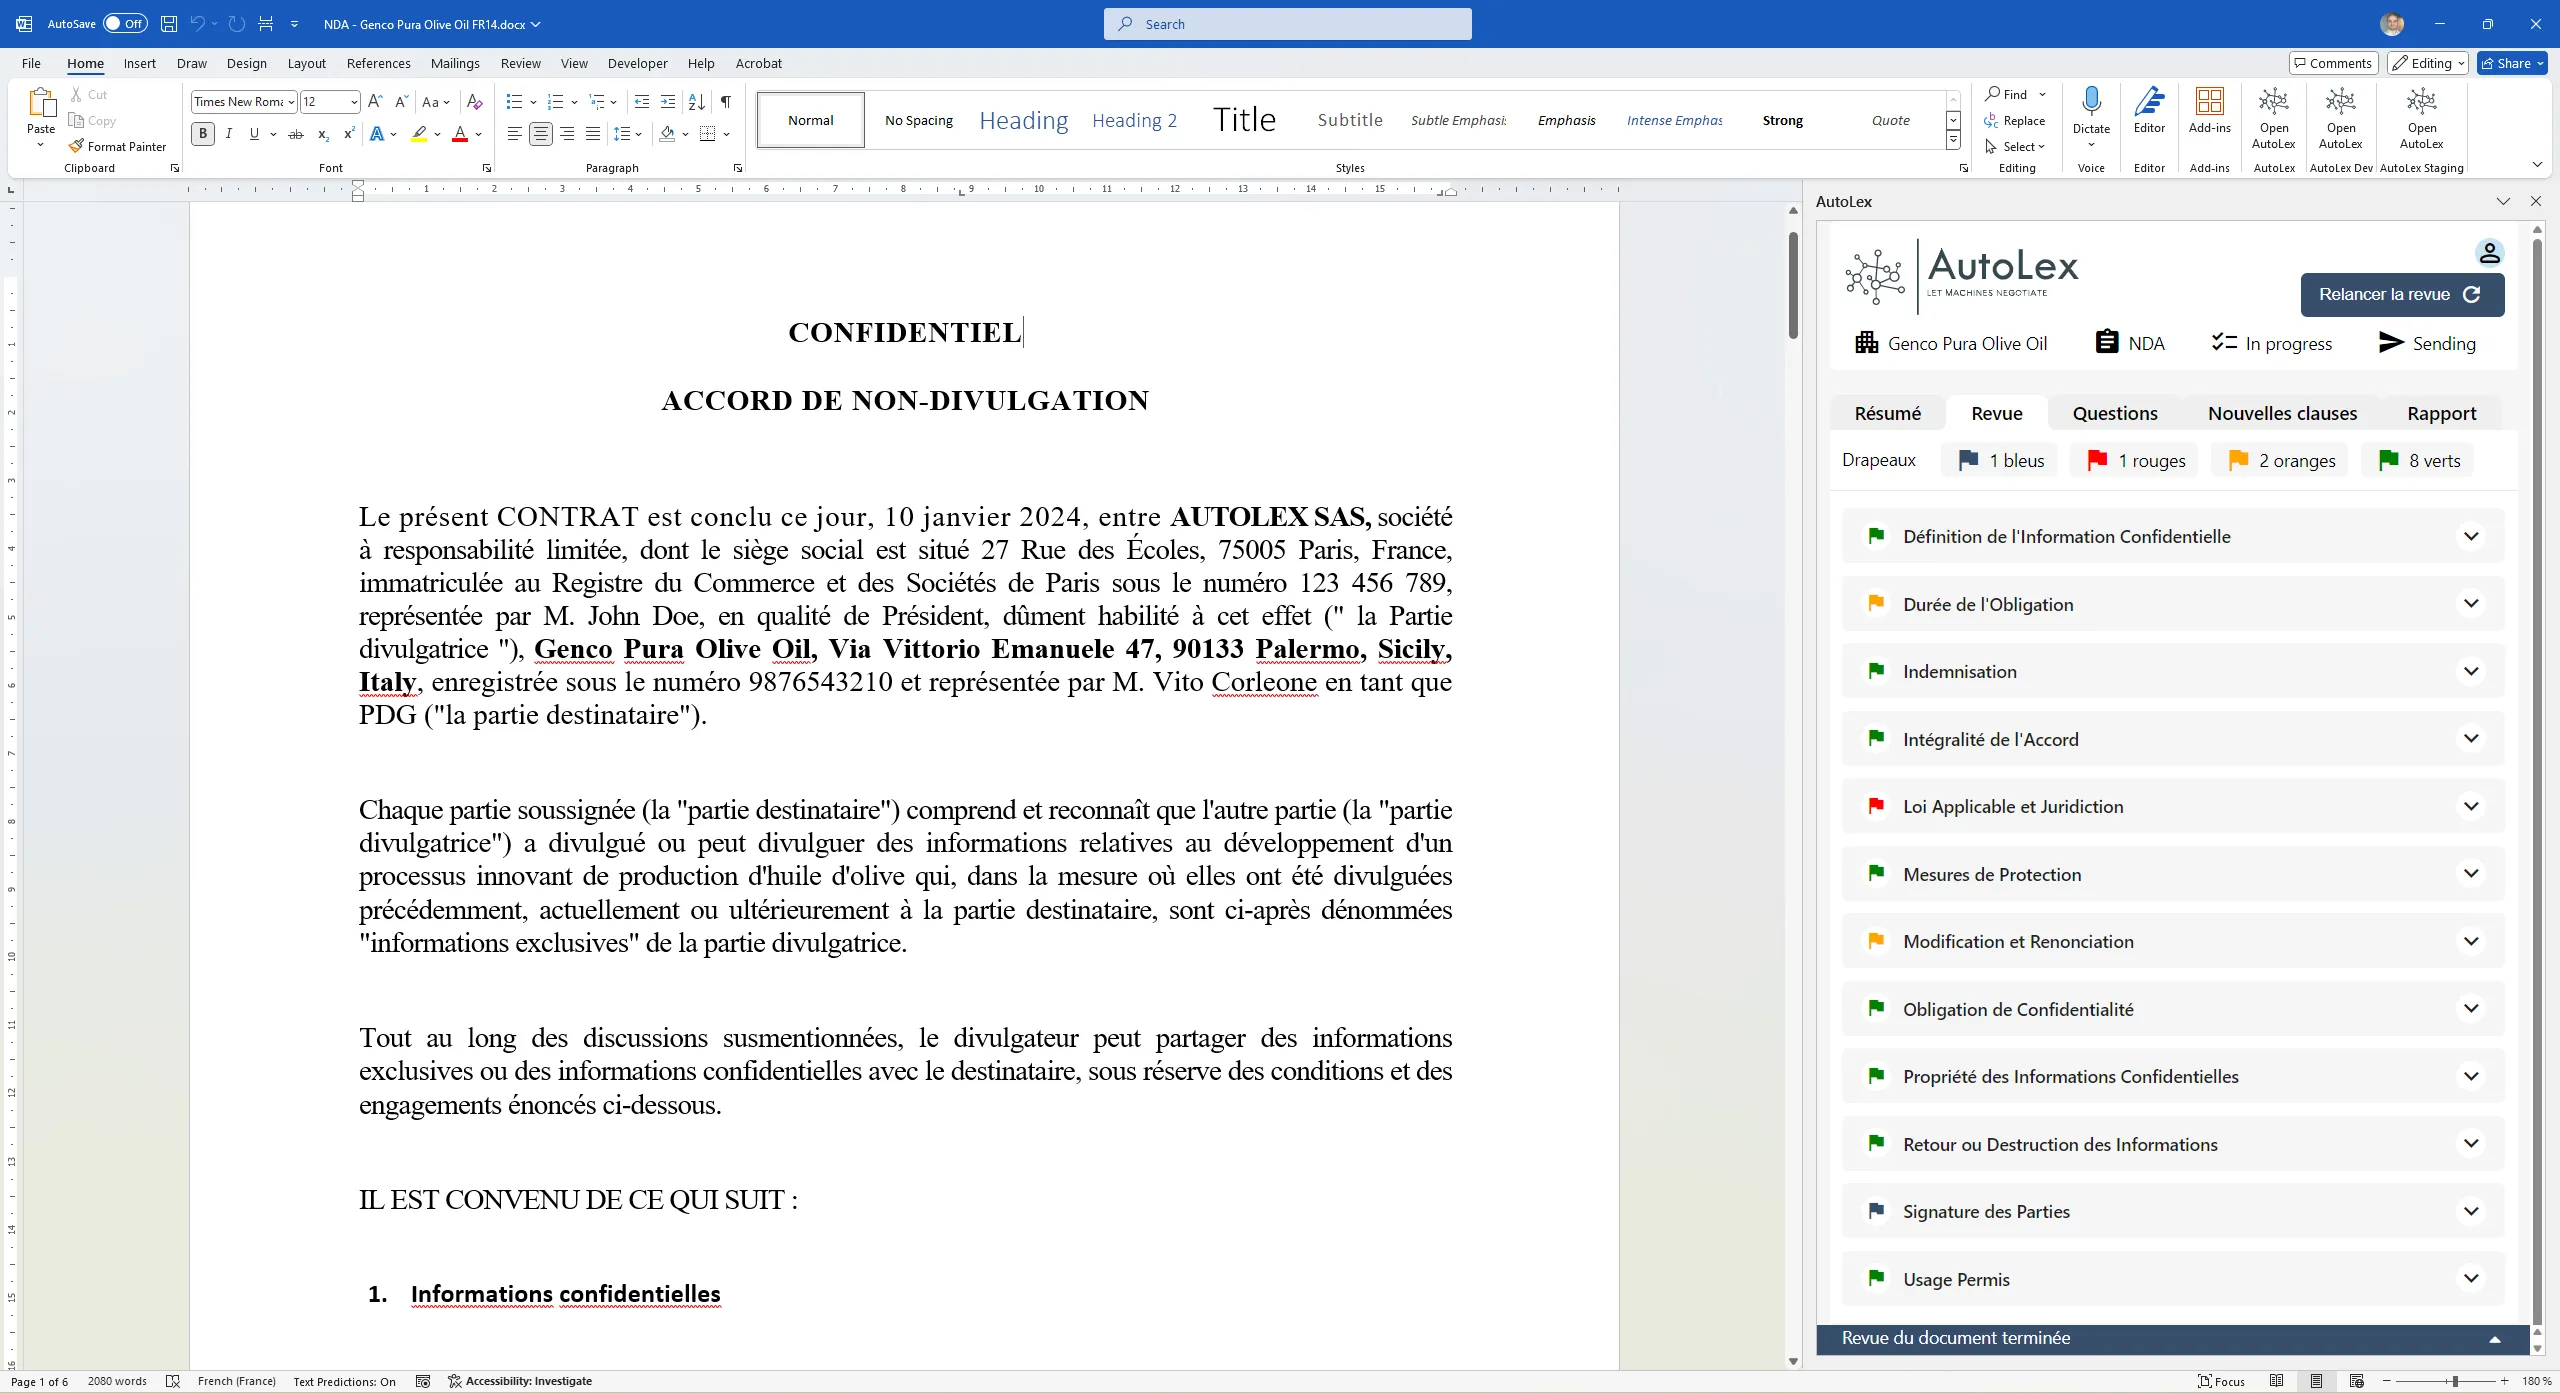The height and width of the screenshot is (1393, 2560).
Task: Click the Dictate microphone icon
Action: (2090, 101)
